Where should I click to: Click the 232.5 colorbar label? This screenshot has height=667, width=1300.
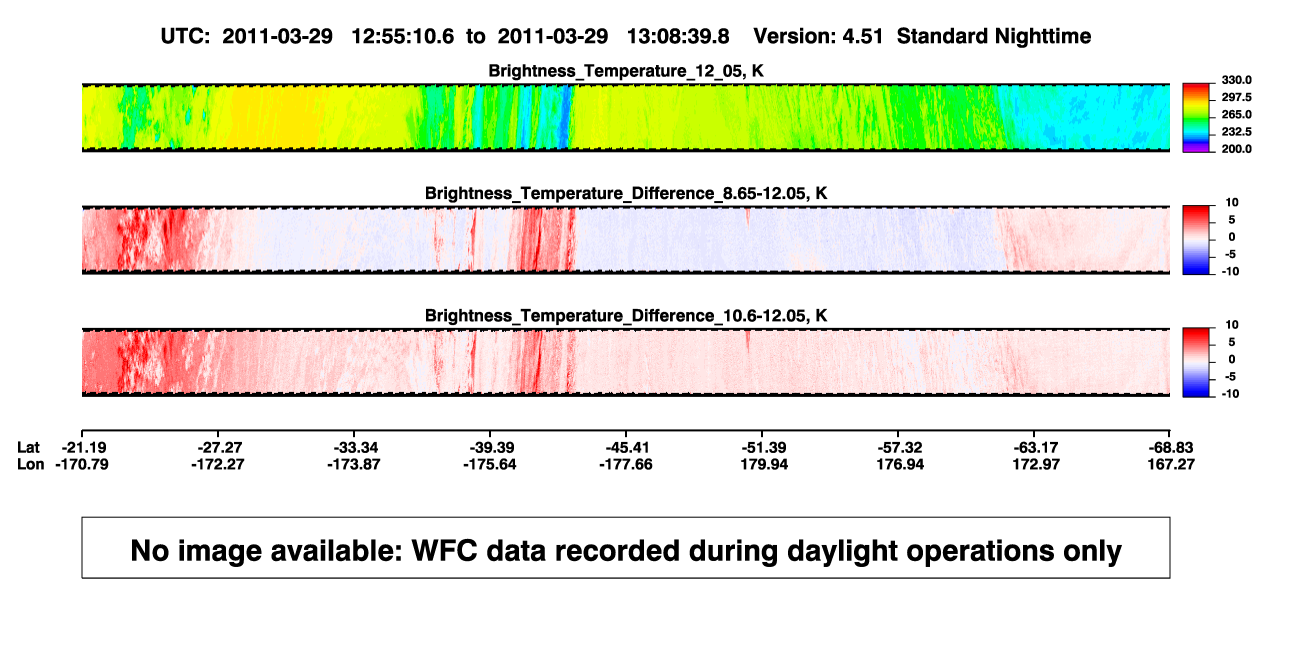coord(1238,131)
